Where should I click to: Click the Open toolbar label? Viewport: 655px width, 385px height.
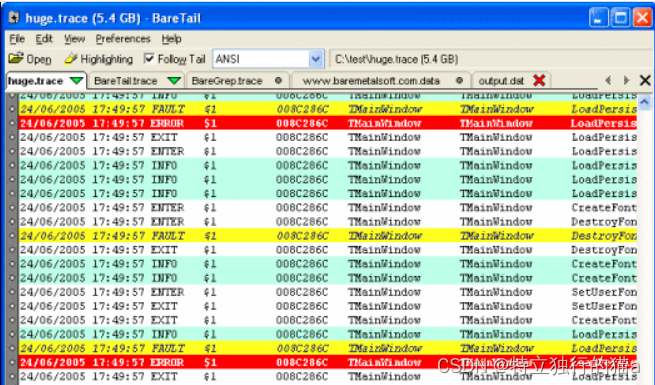tap(39, 59)
